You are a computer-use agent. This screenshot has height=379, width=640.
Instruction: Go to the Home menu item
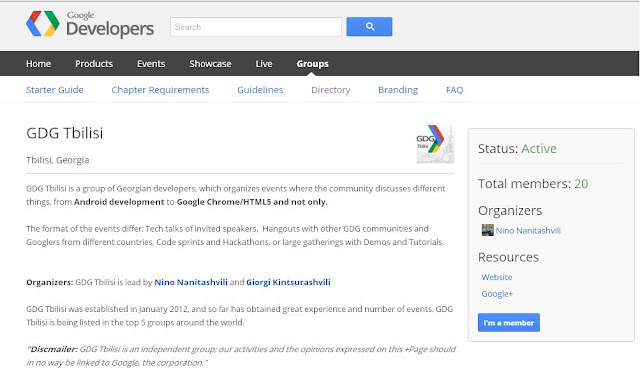point(38,64)
